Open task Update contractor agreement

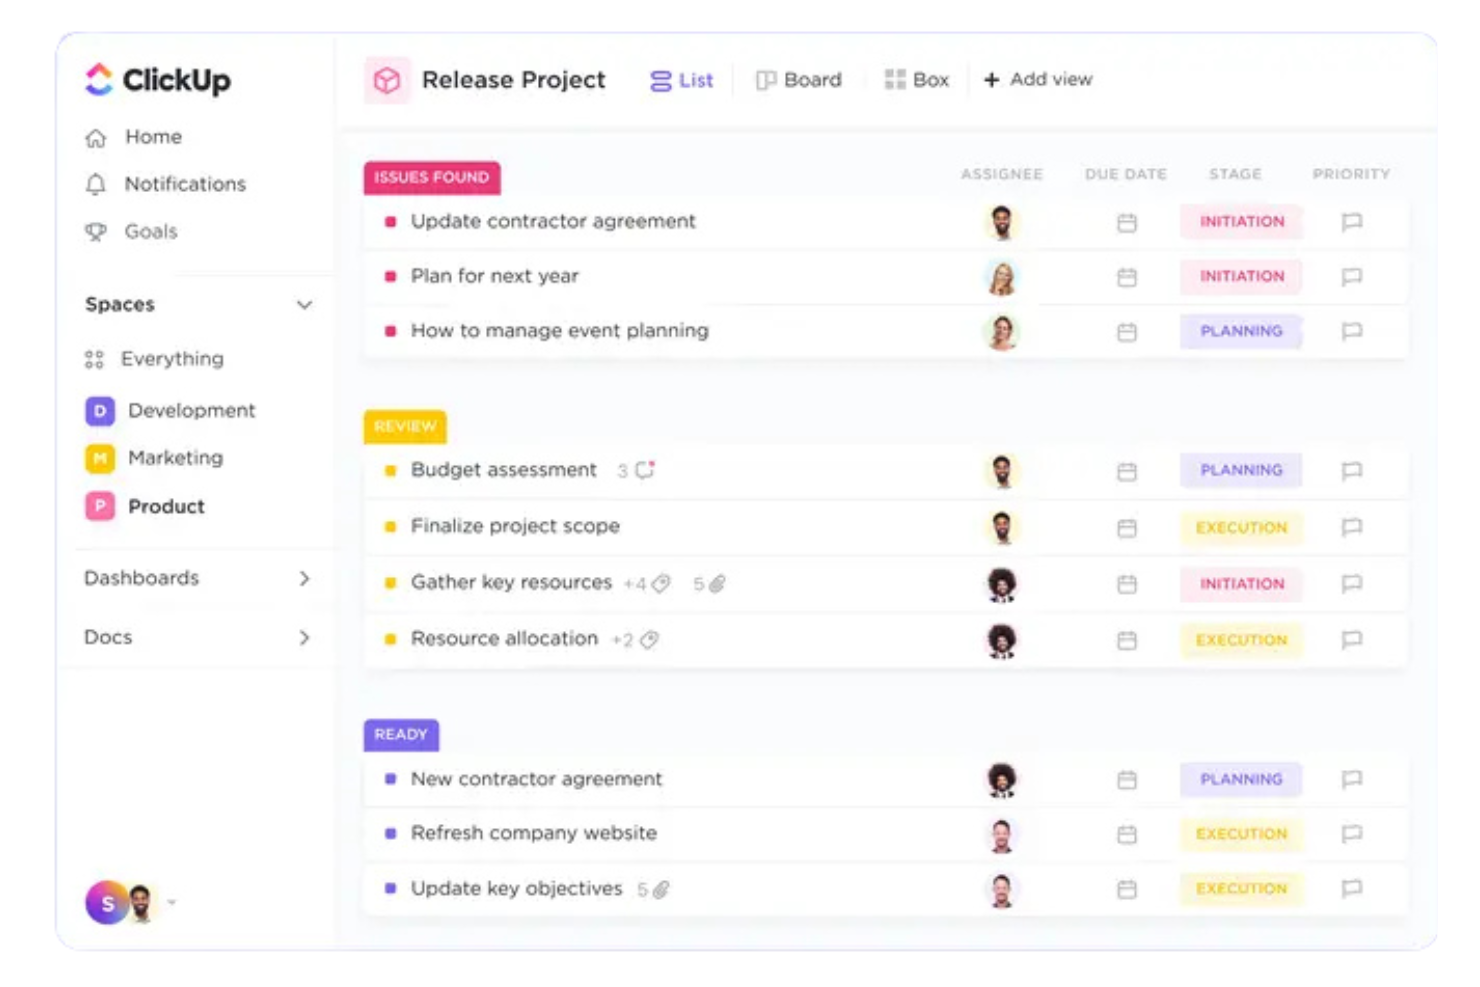click(553, 221)
